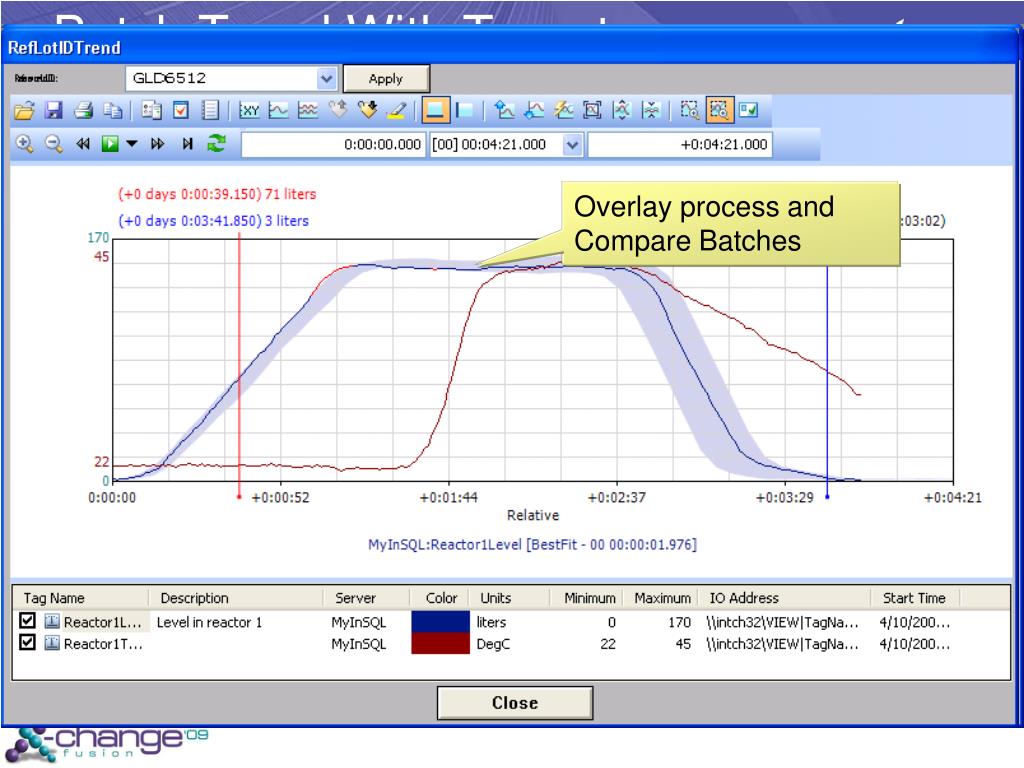Click the zoom in magnifier icon
Viewport: 1024px width, 768px height.
[x=24, y=144]
